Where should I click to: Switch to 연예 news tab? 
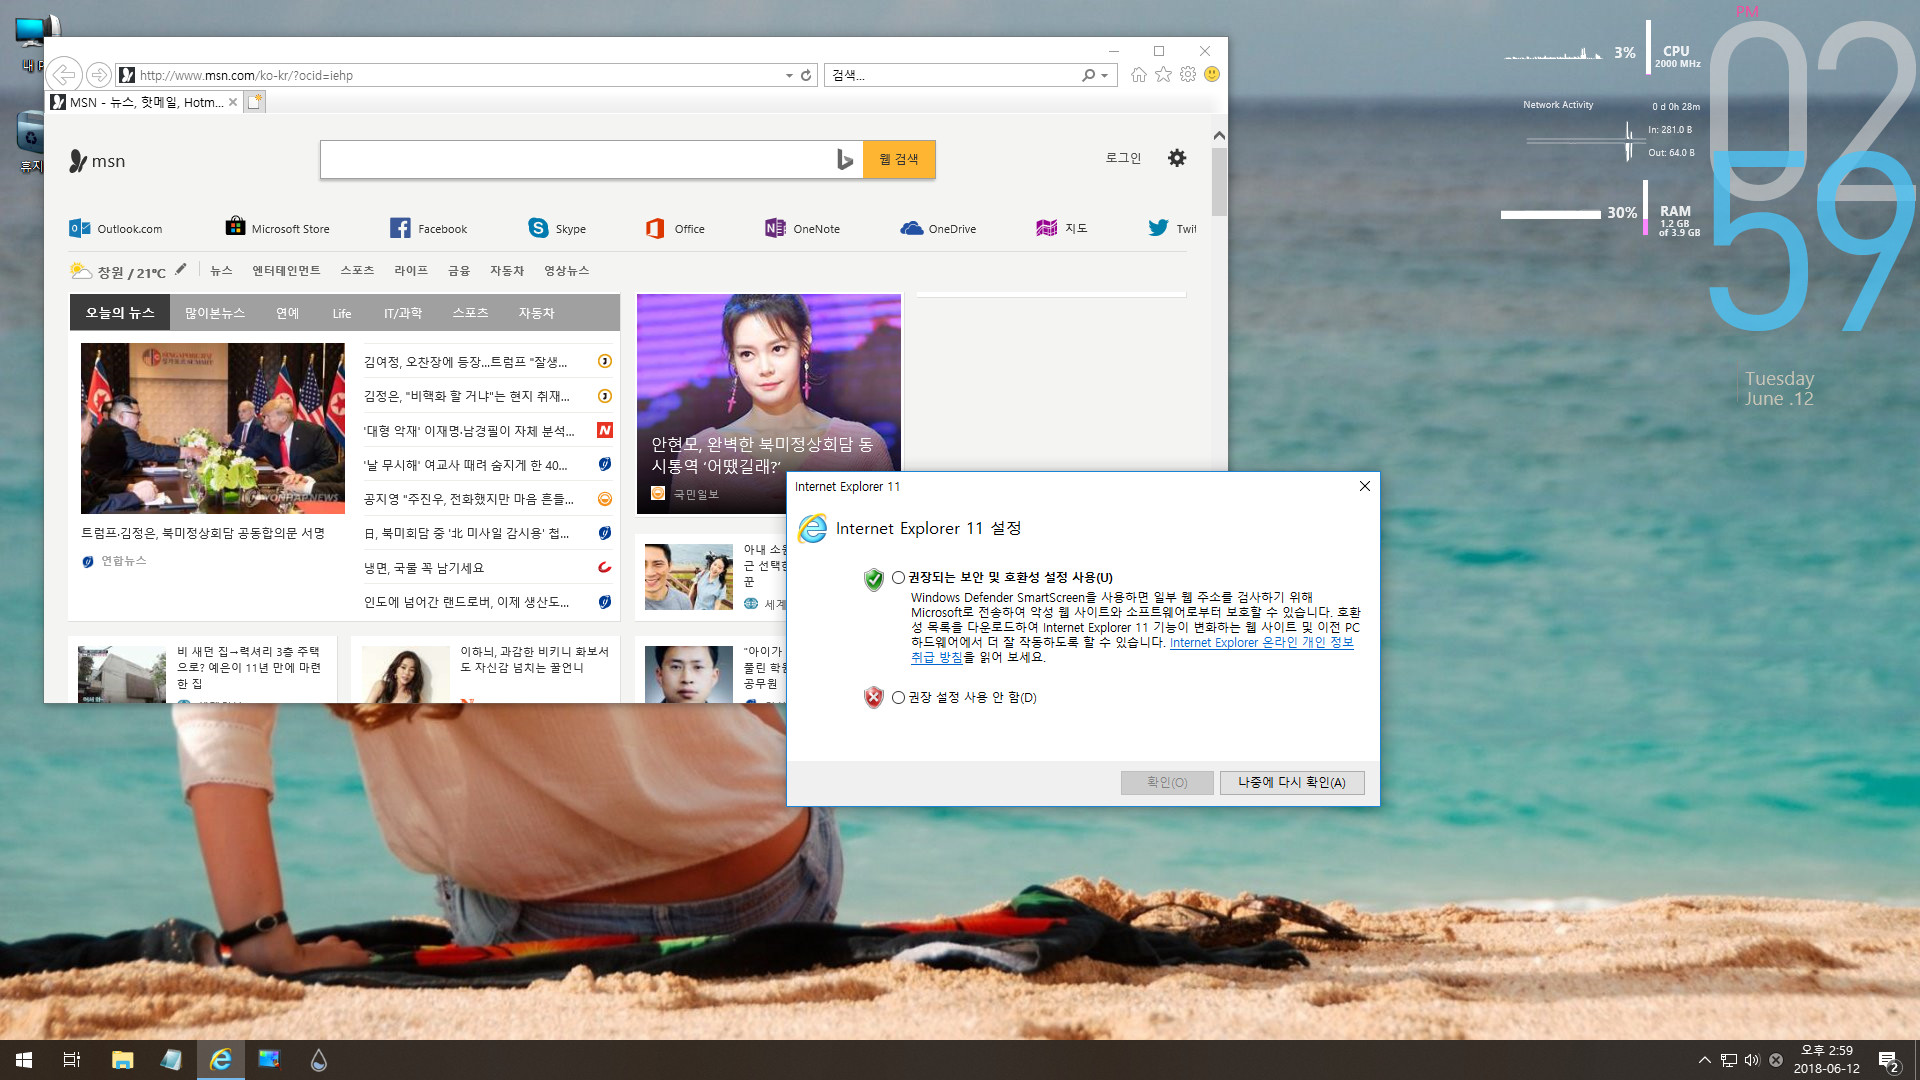coord(288,313)
